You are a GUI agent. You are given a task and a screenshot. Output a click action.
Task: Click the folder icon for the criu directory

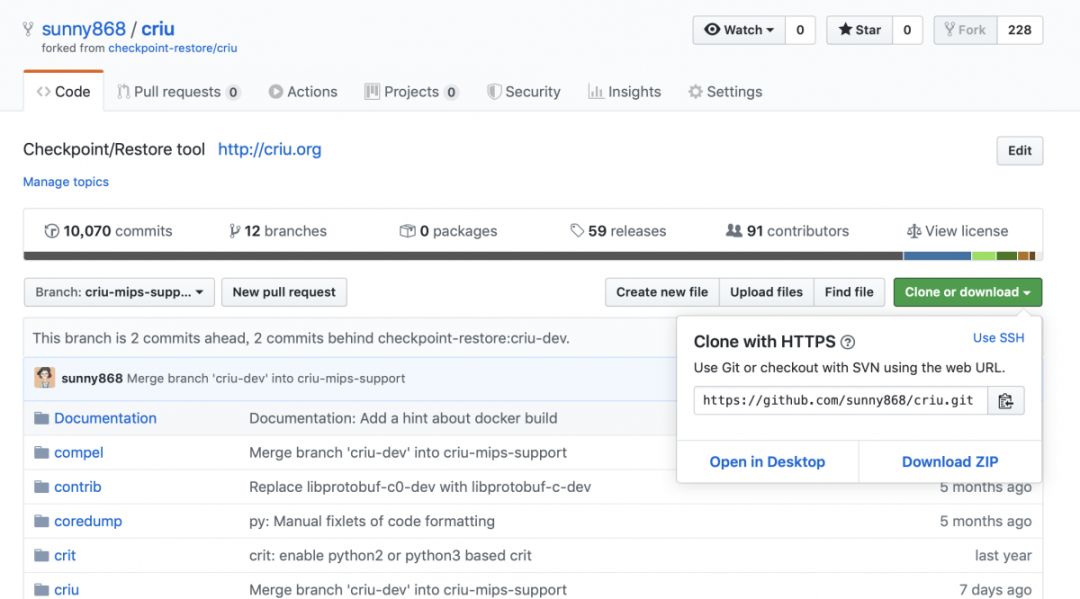pos(41,590)
